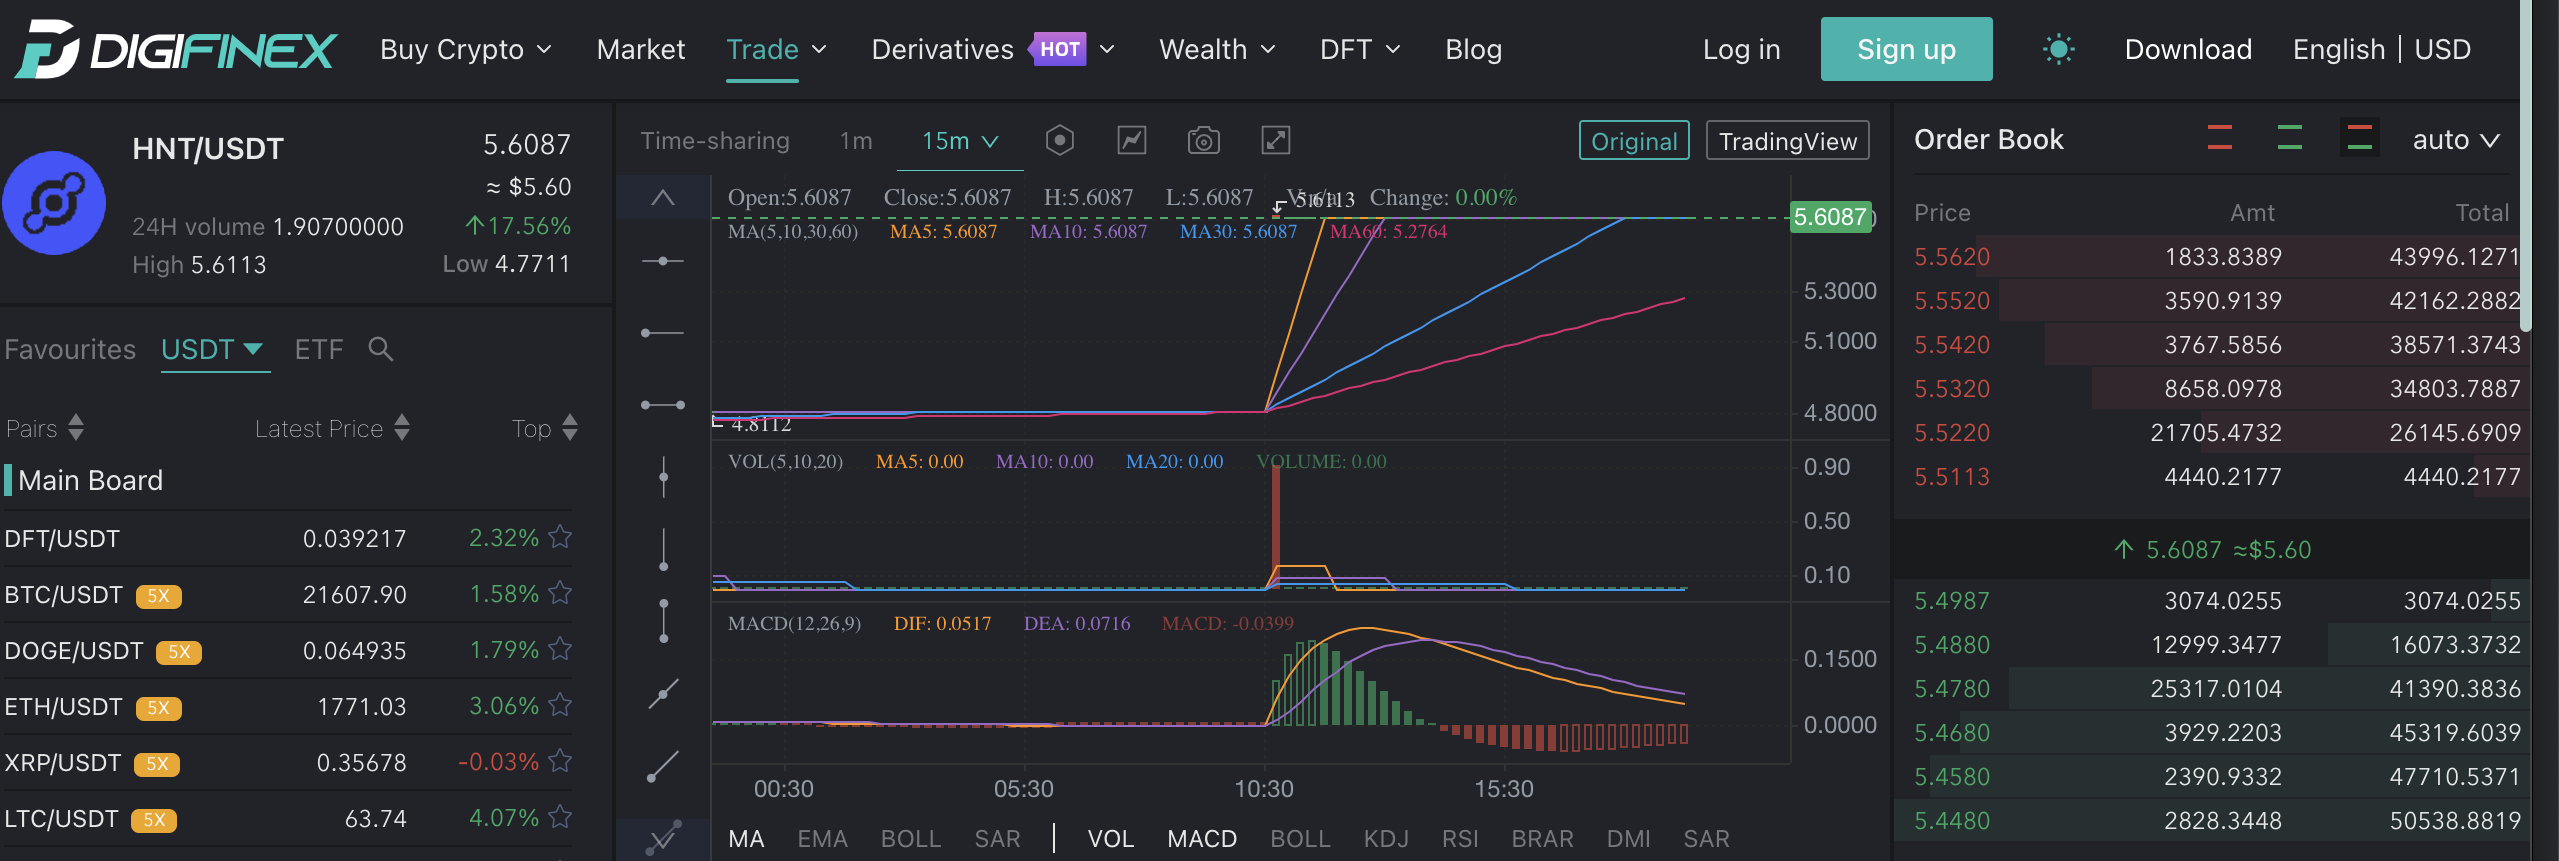Open the chart indicator settings hexagon icon
2559x861 pixels.
click(1059, 140)
